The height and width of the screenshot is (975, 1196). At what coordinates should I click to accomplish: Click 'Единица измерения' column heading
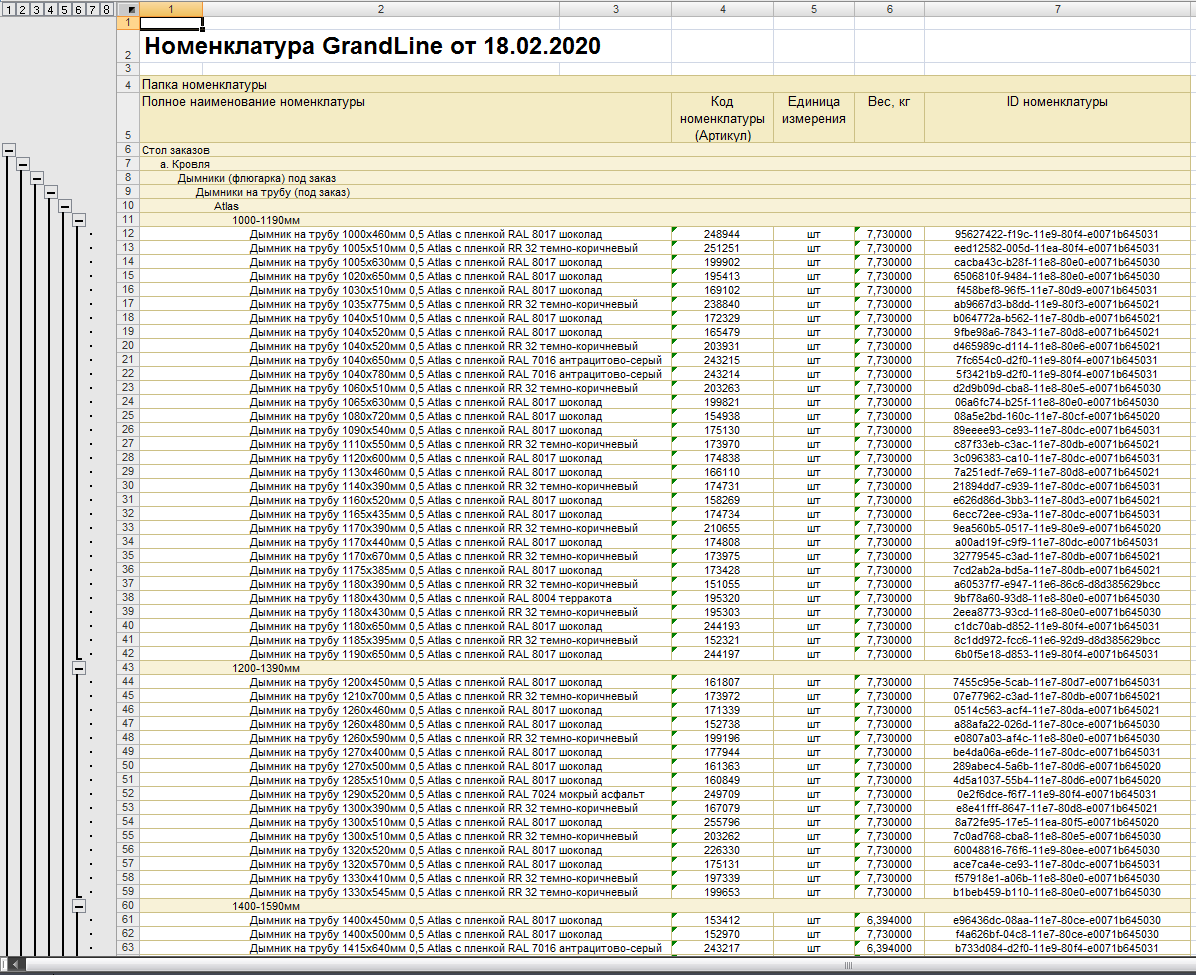(x=814, y=117)
